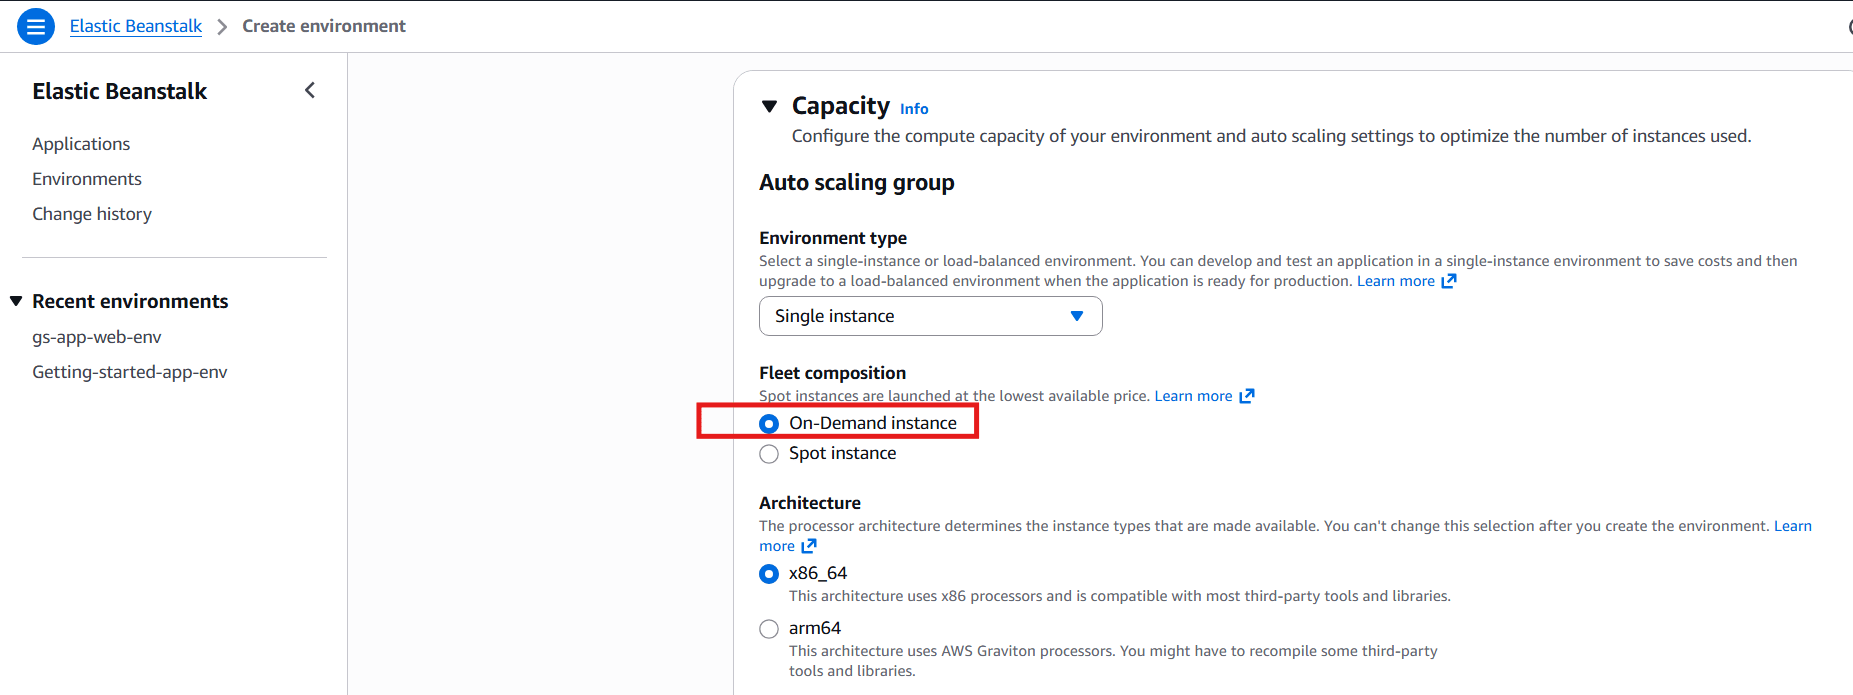Click Fleet composition Learn more link
The height and width of the screenshot is (695, 1853).
point(1193,396)
